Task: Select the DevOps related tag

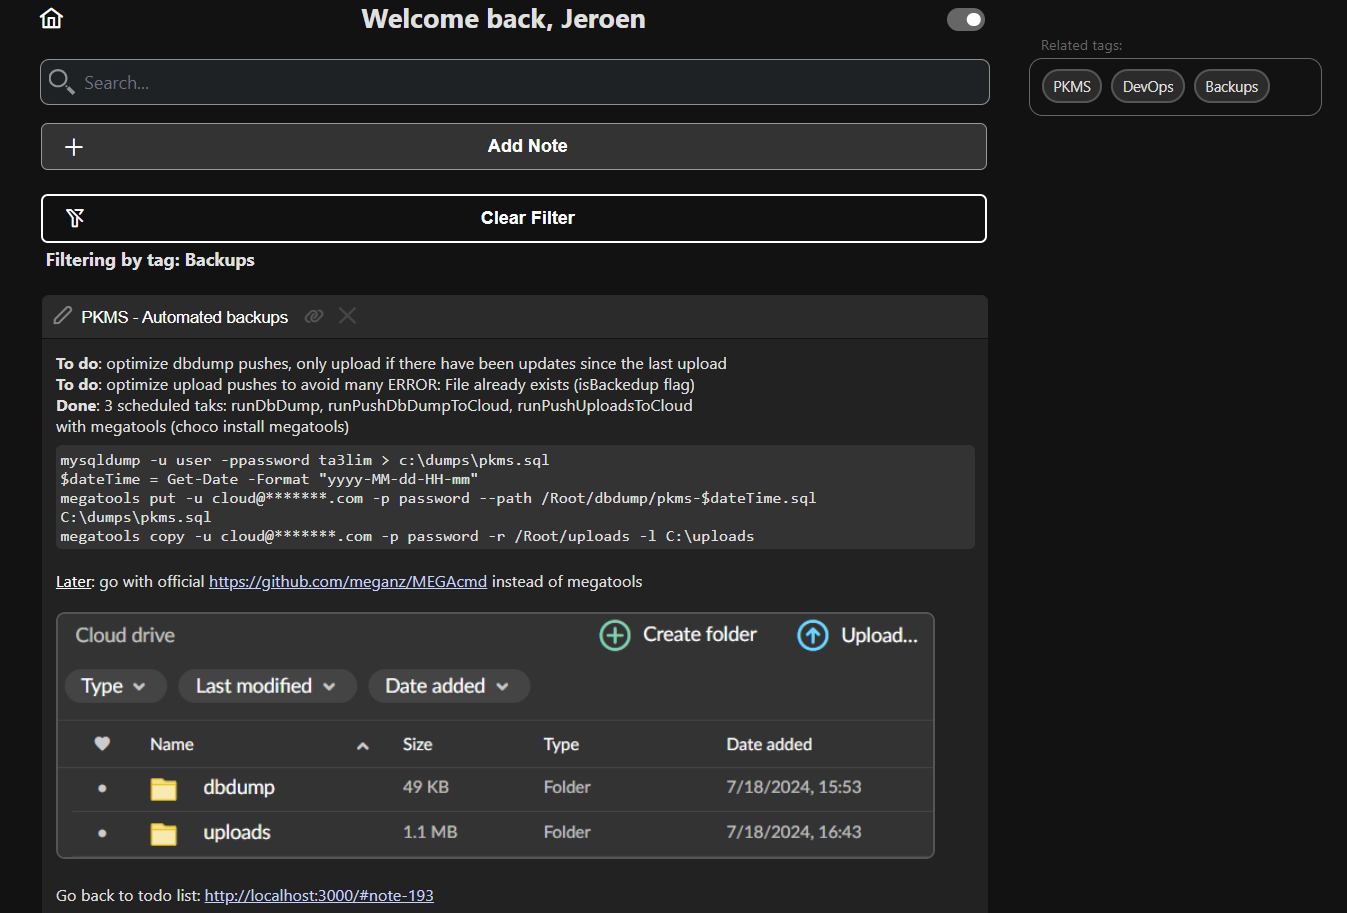Action: click(x=1148, y=87)
